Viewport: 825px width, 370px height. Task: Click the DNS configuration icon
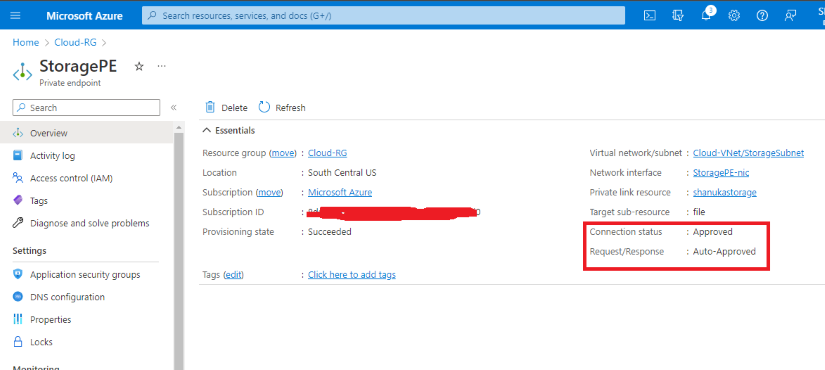coord(18,297)
